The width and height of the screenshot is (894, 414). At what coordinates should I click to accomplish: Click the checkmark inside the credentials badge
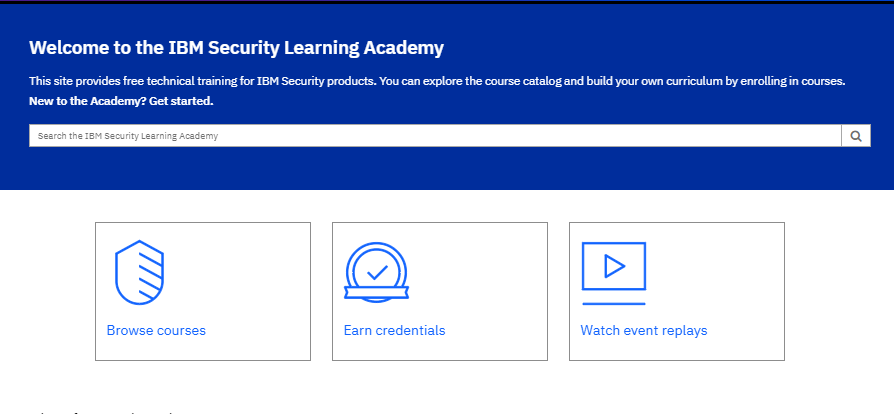coord(377,270)
